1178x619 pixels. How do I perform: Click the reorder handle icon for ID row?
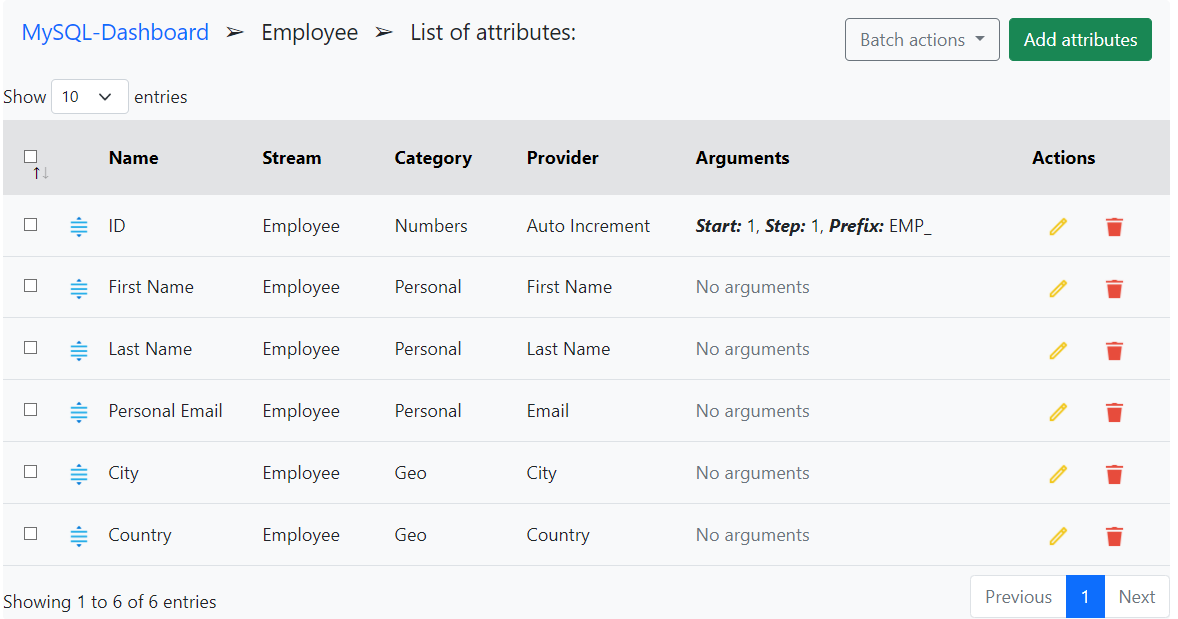[x=79, y=227]
